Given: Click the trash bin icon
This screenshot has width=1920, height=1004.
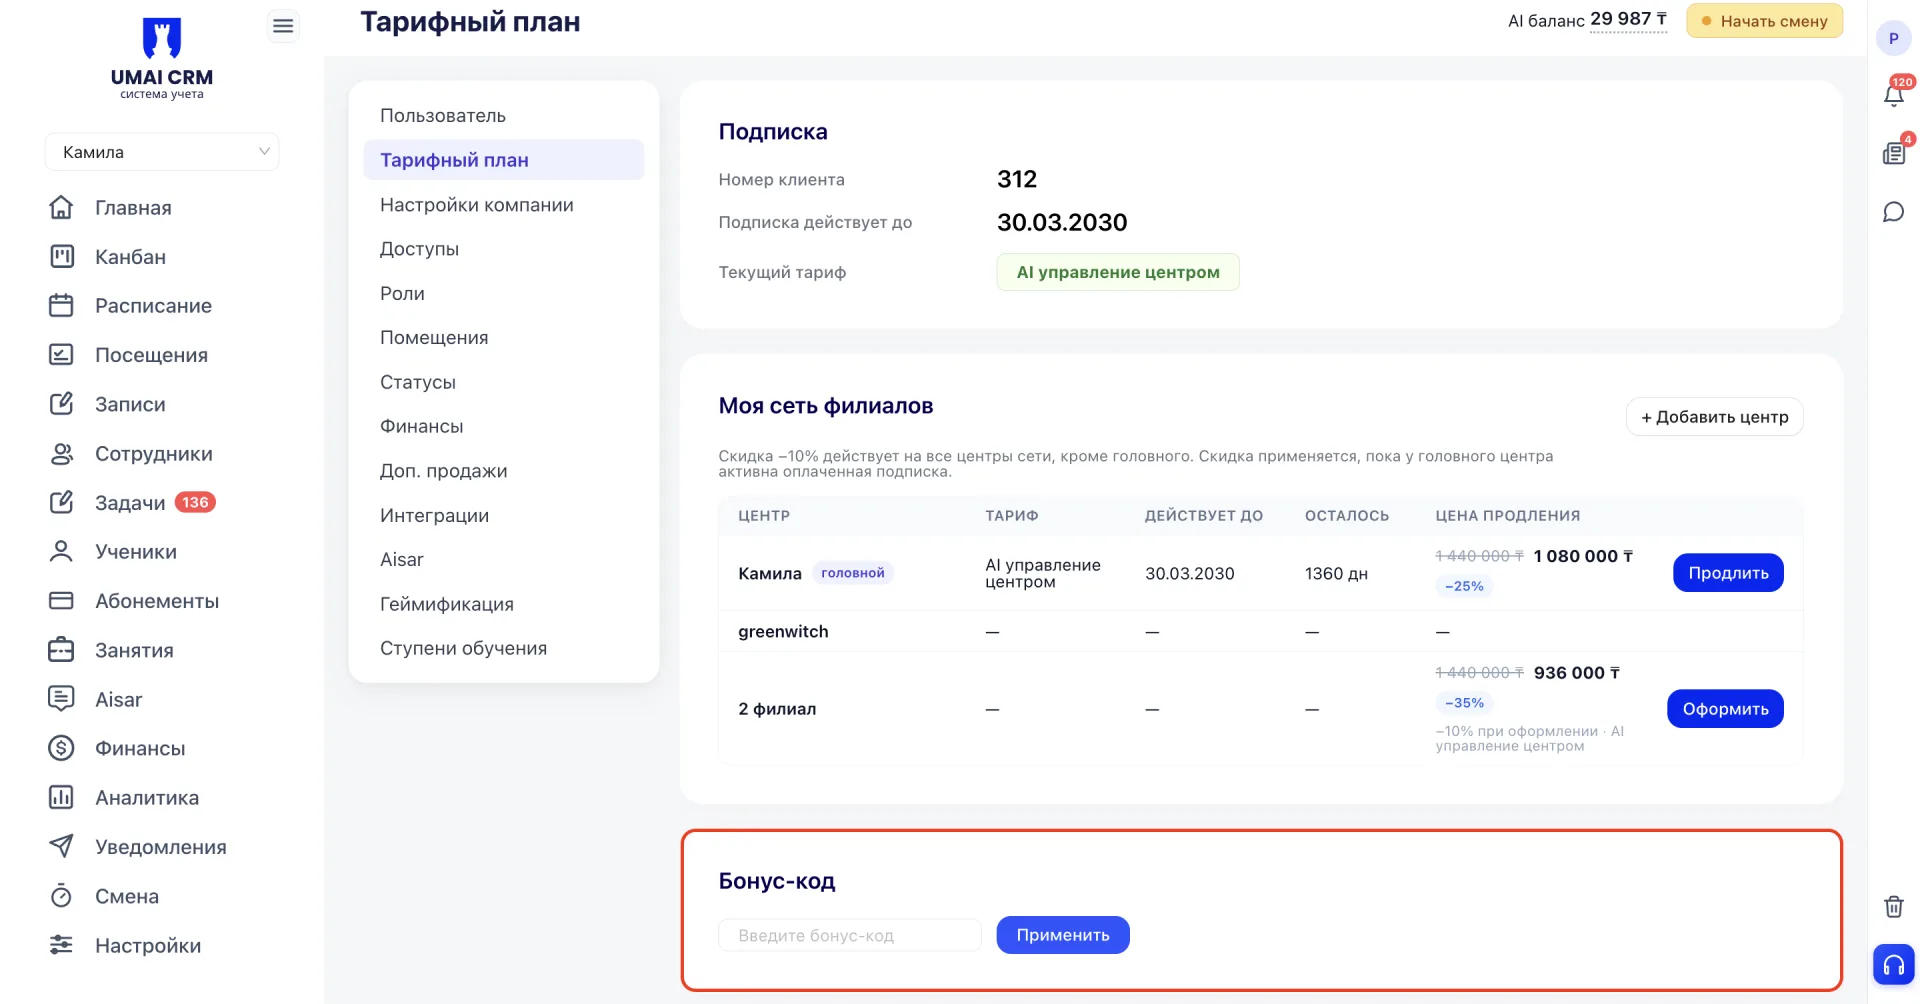Looking at the screenshot, I should pyautogui.click(x=1893, y=906).
